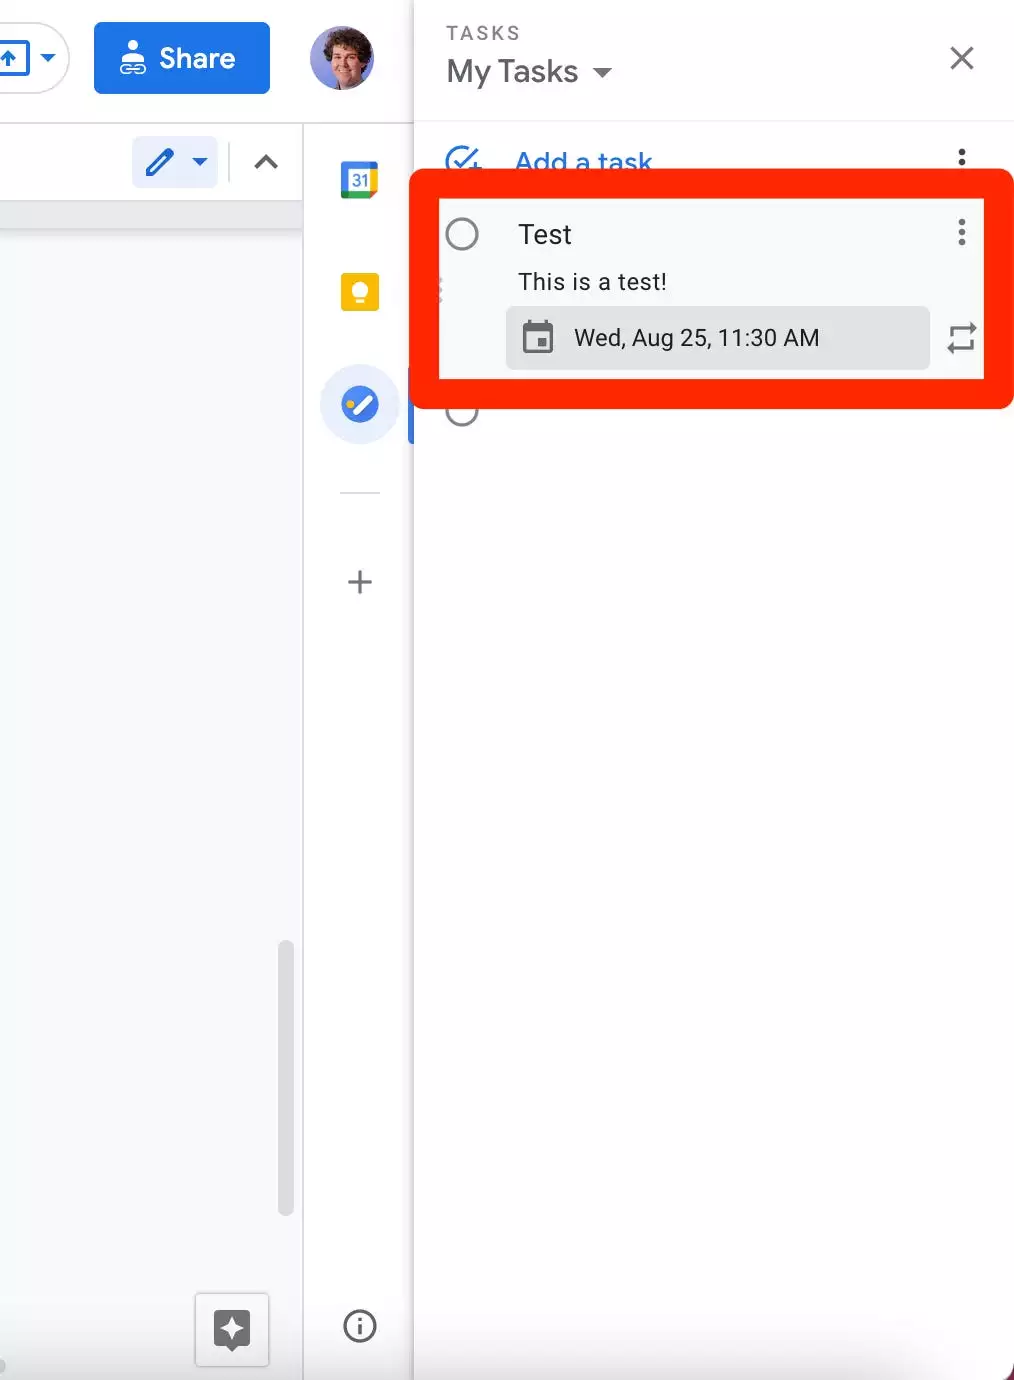Open task list options three-dot menu
This screenshot has height=1380, width=1014.
click(x=961, y=157)
